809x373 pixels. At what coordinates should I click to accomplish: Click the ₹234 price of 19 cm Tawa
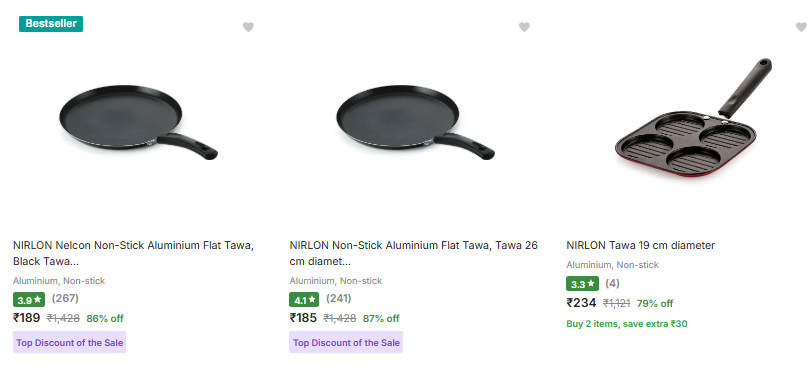tap(581, 303)
